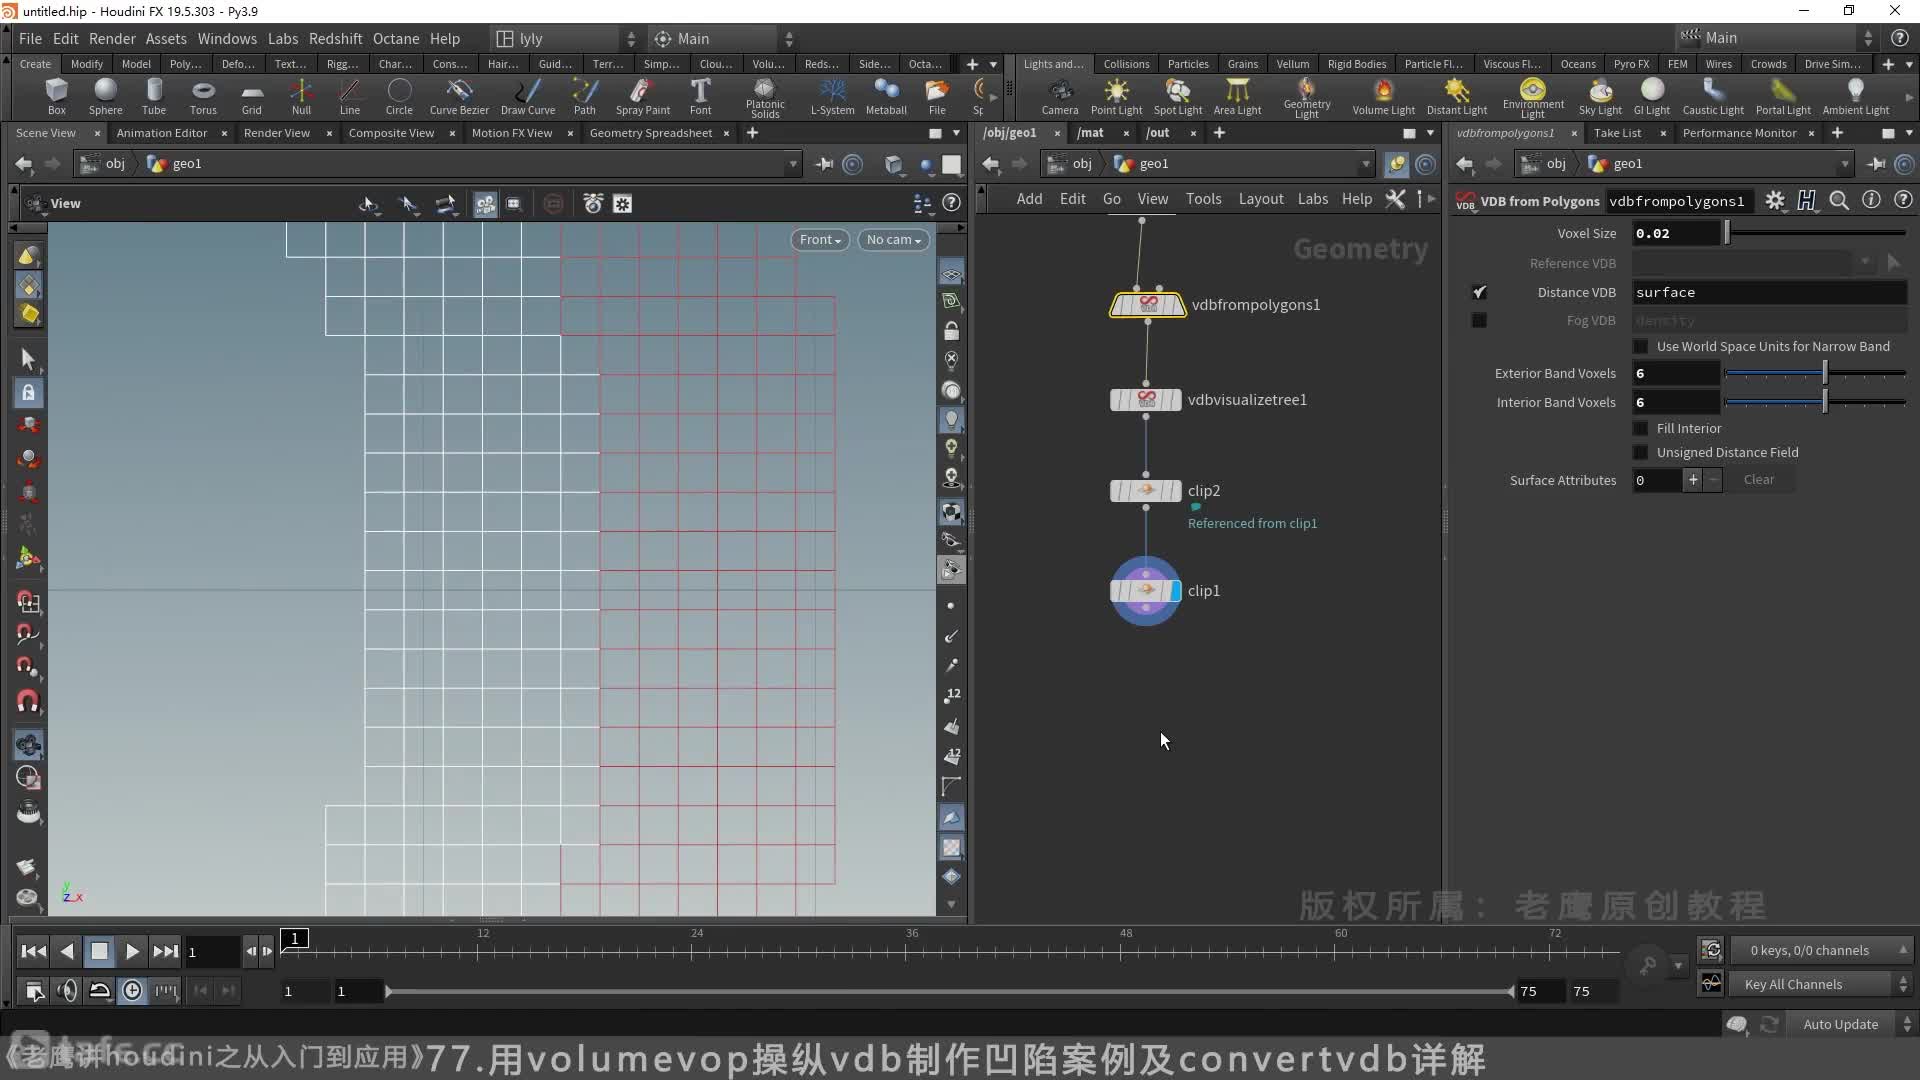Image resolution: width=1920 pixels, height=1080 pixels.
Task: Enable Use World Space Units for Narrow Band
Action: click(1640, 346)
